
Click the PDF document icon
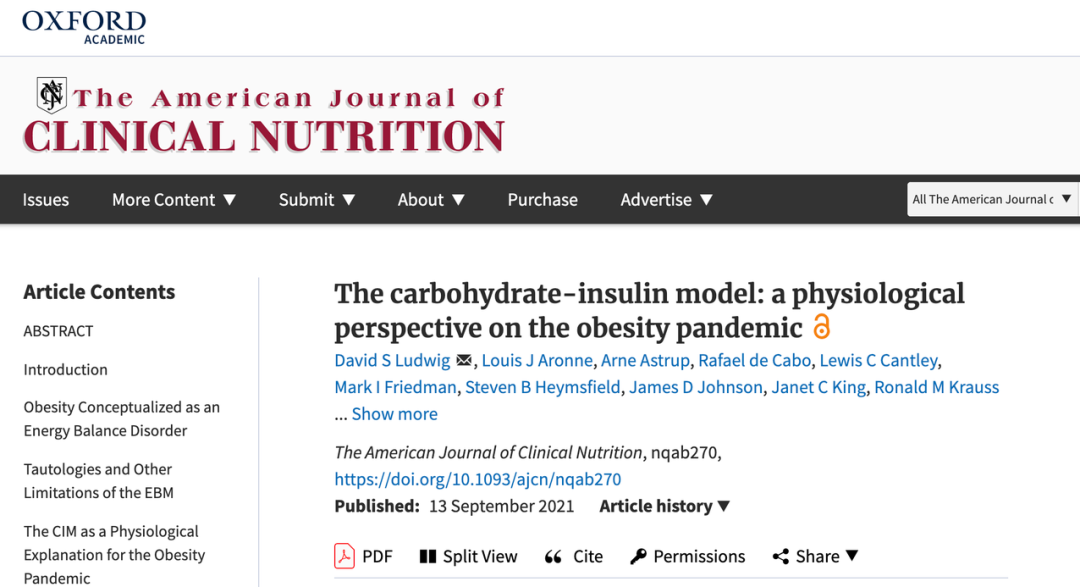tap(344, 556)
